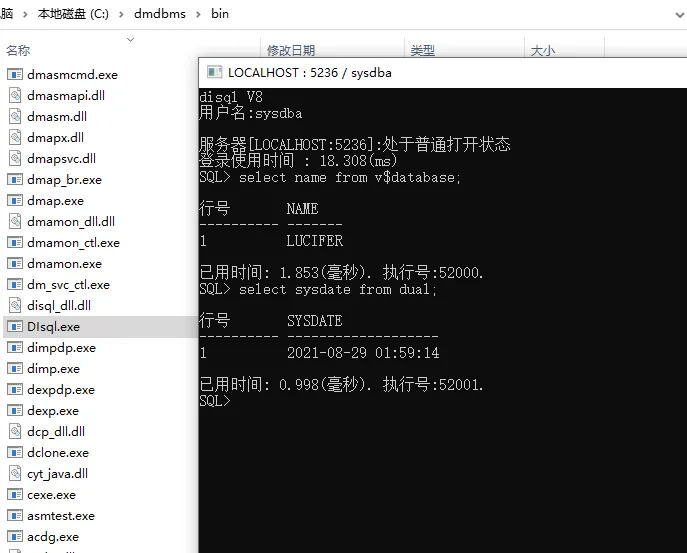Go to dmdbms folder in breadcrumb
This screenshot has height=553, width=687.
pos(160,14)
